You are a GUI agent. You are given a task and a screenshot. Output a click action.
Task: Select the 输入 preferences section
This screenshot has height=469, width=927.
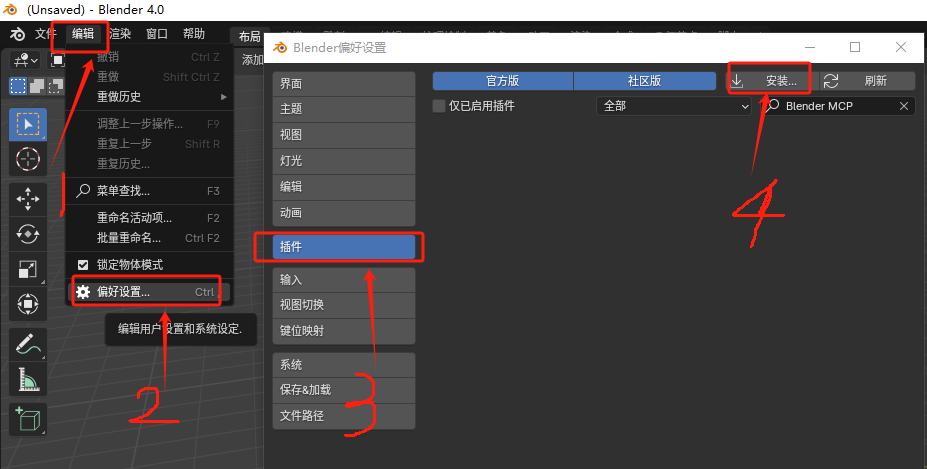point(343,280)
